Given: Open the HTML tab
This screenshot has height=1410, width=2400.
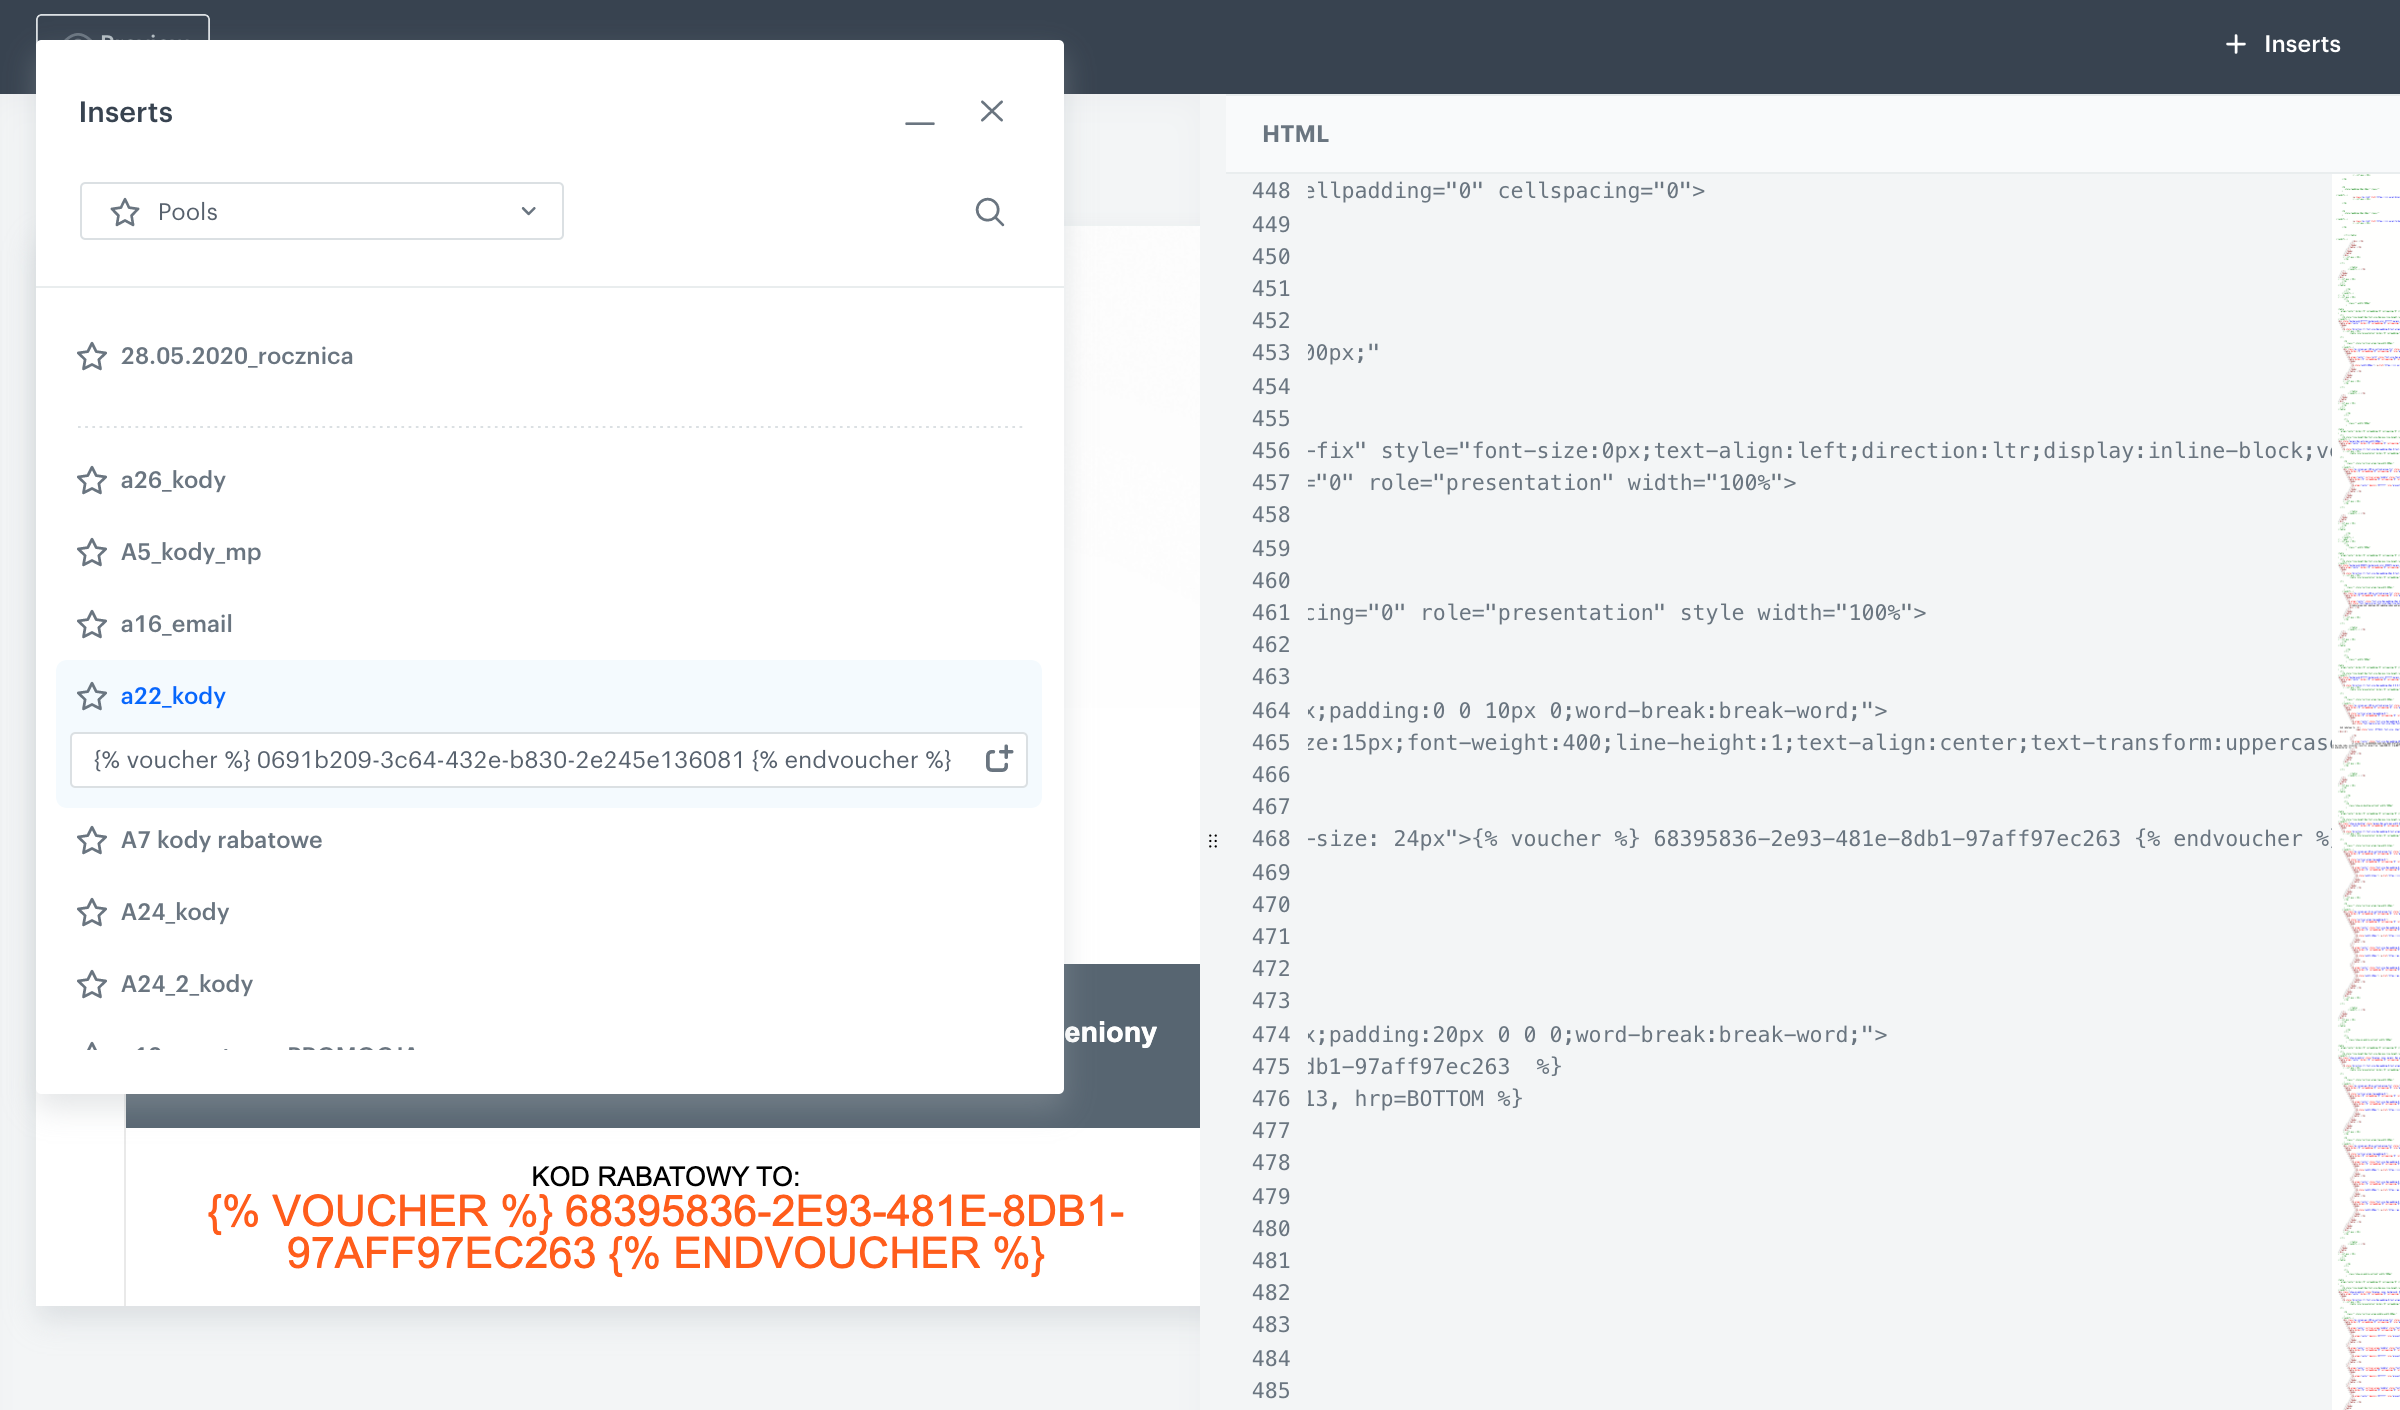Looking at the screenshot, I should 1295,134.
